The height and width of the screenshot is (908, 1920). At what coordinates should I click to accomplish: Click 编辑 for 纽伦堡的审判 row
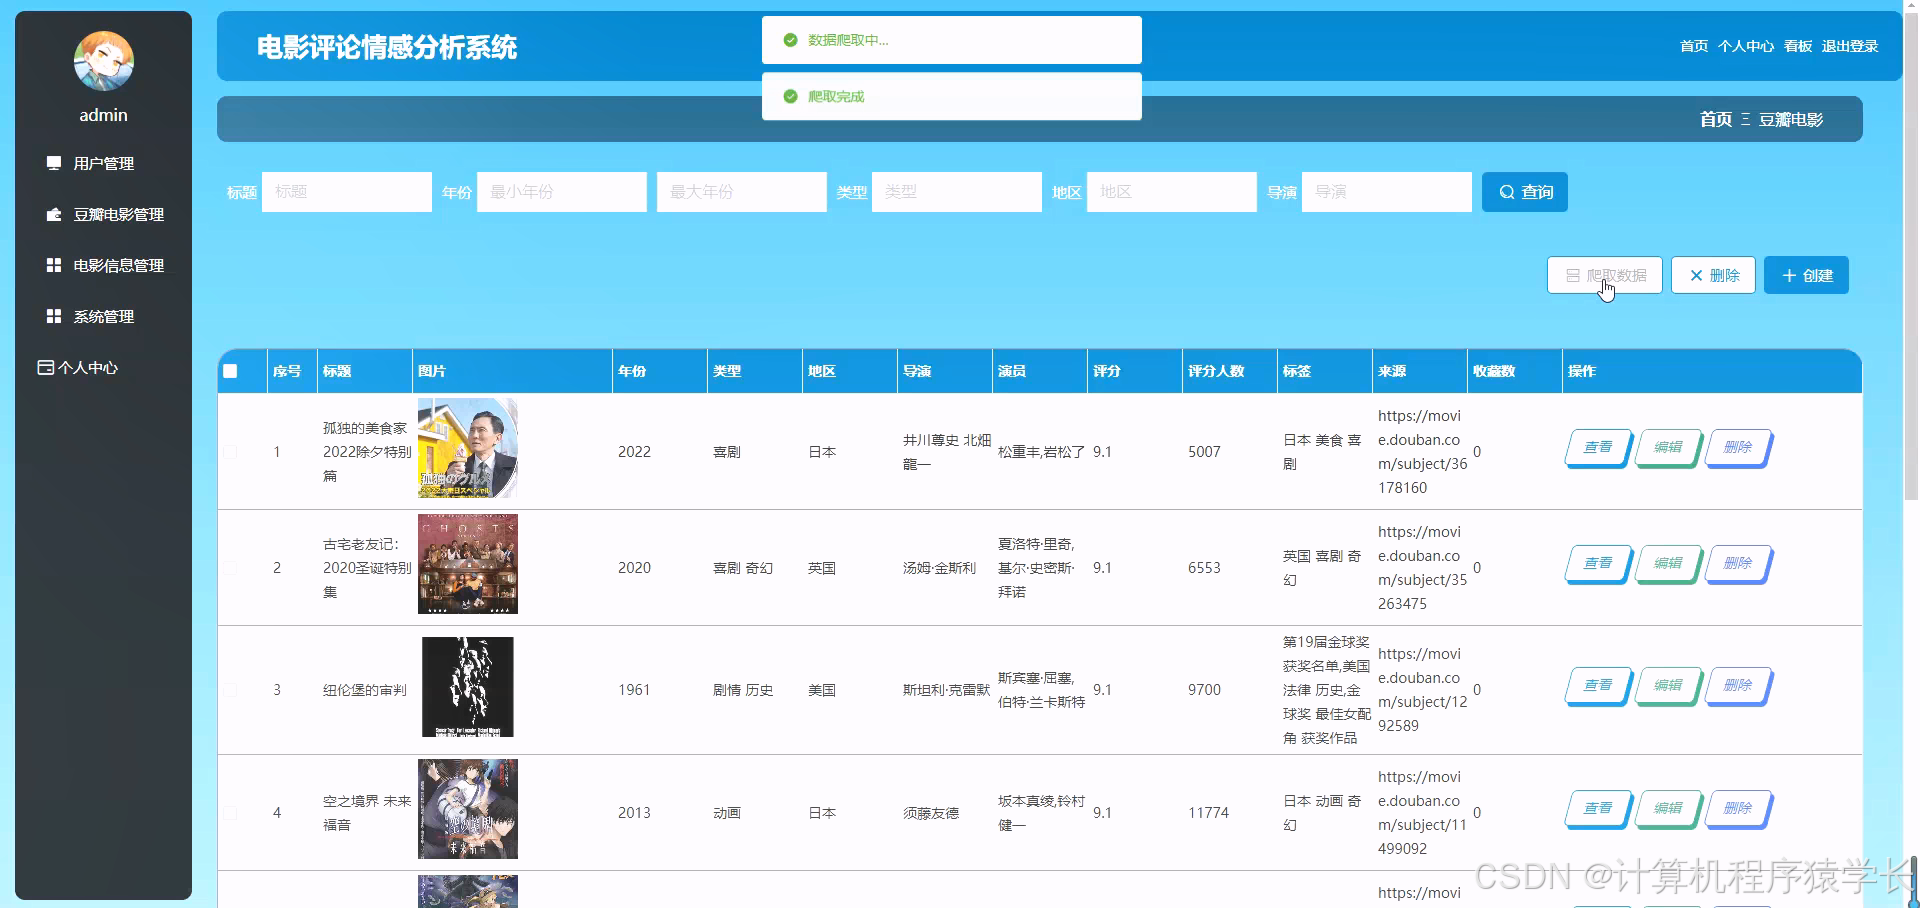(1668, 685)
